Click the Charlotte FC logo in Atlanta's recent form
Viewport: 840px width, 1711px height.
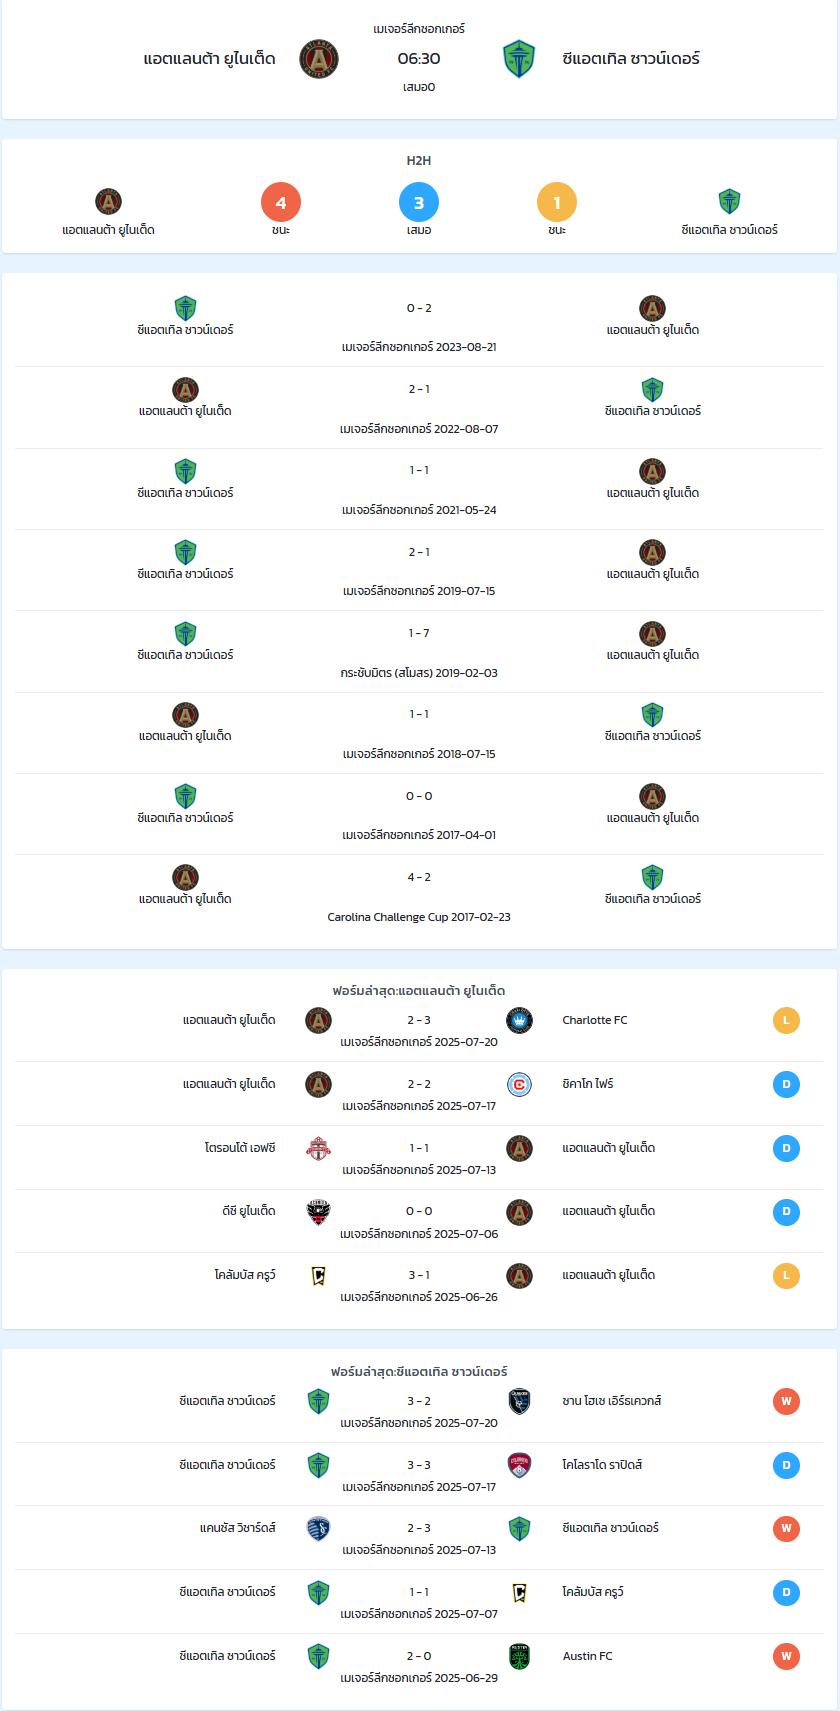(519, 1021)
